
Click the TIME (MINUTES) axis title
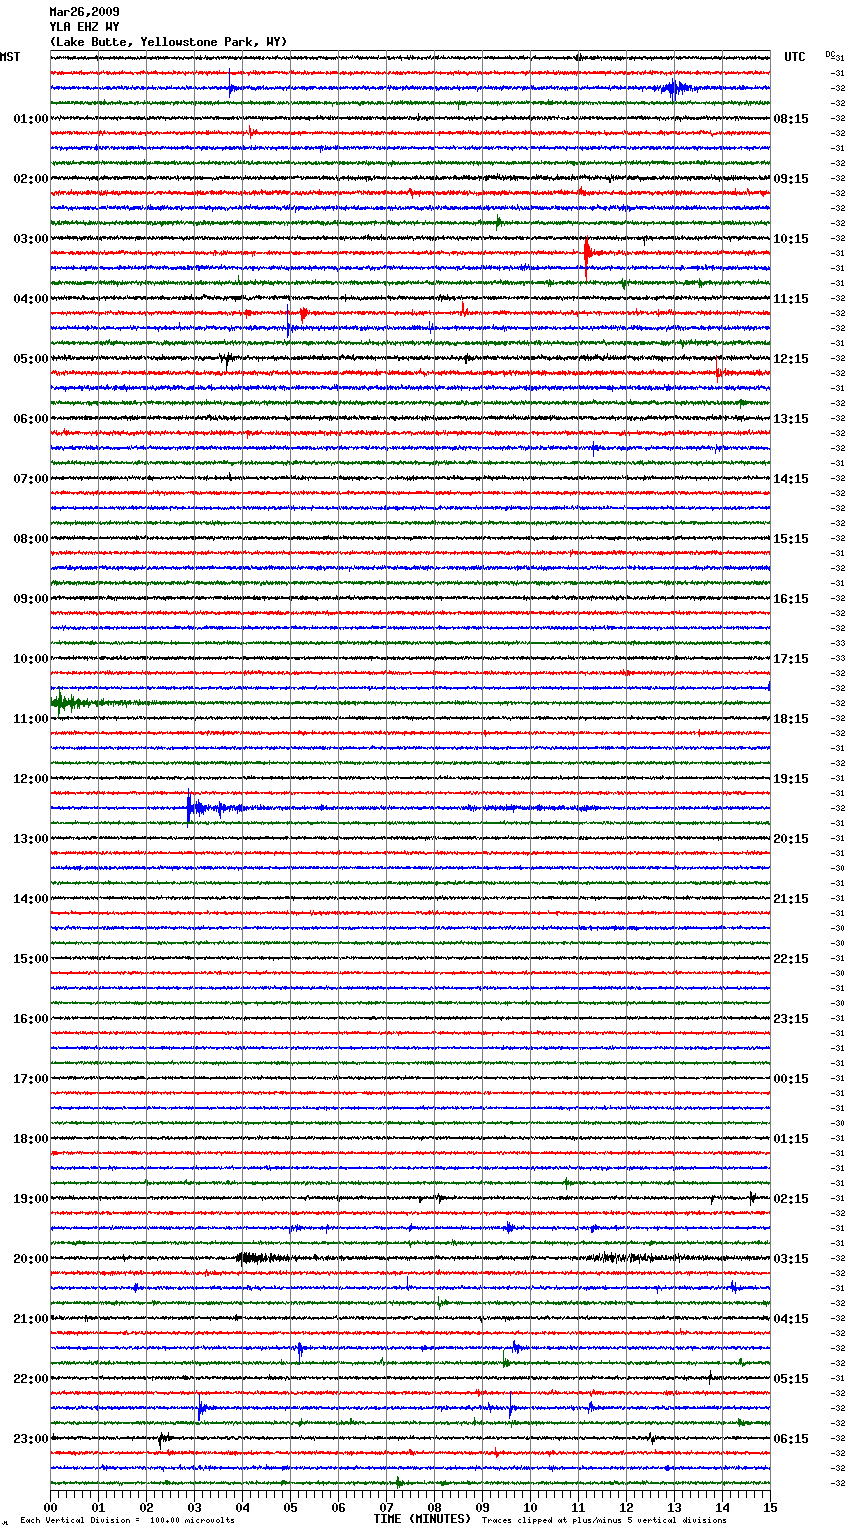422,1519
